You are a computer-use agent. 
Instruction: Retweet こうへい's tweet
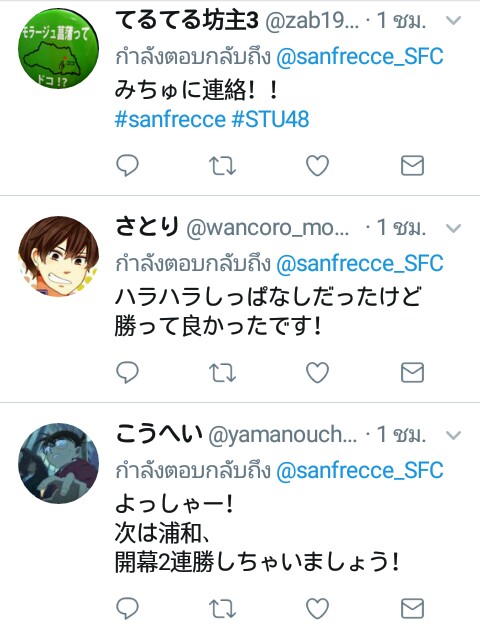[222, 609]
